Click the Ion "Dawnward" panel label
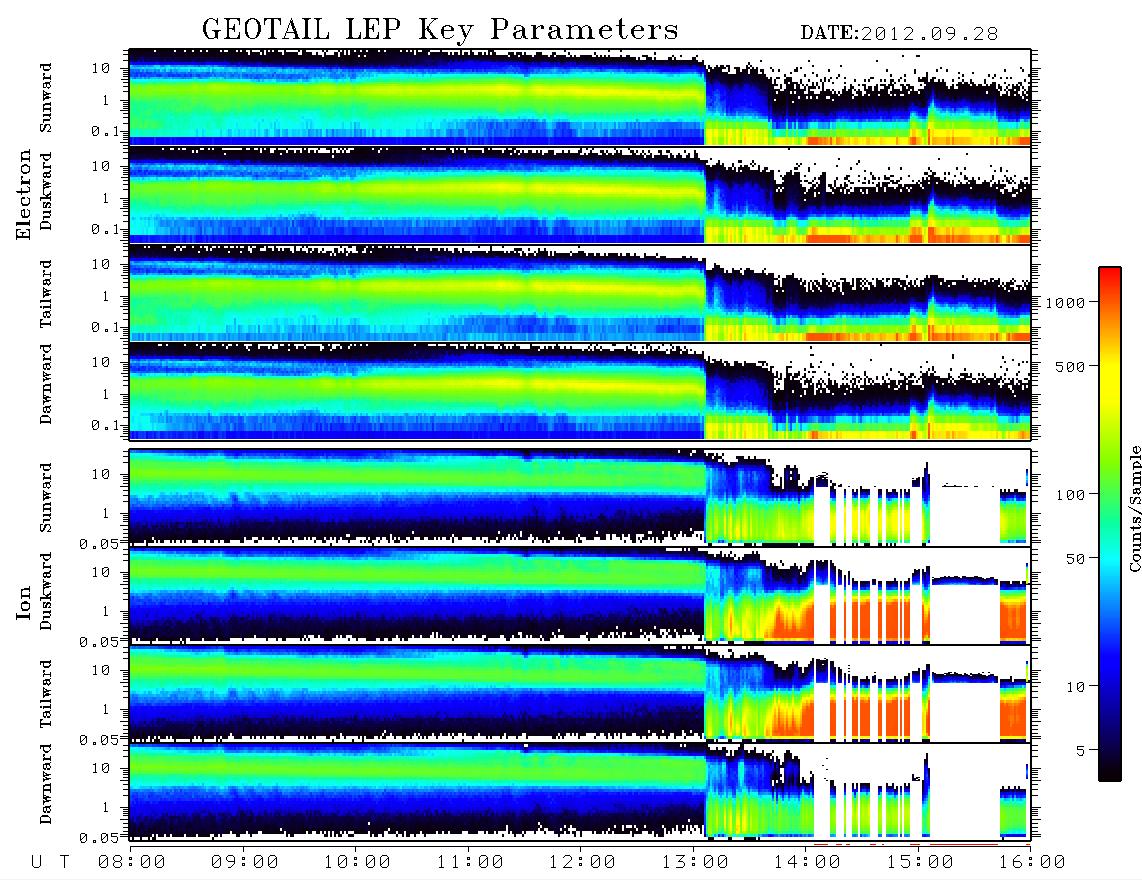Image resolution: width=1142 pixels, height=880 pixels. [46, 784]
